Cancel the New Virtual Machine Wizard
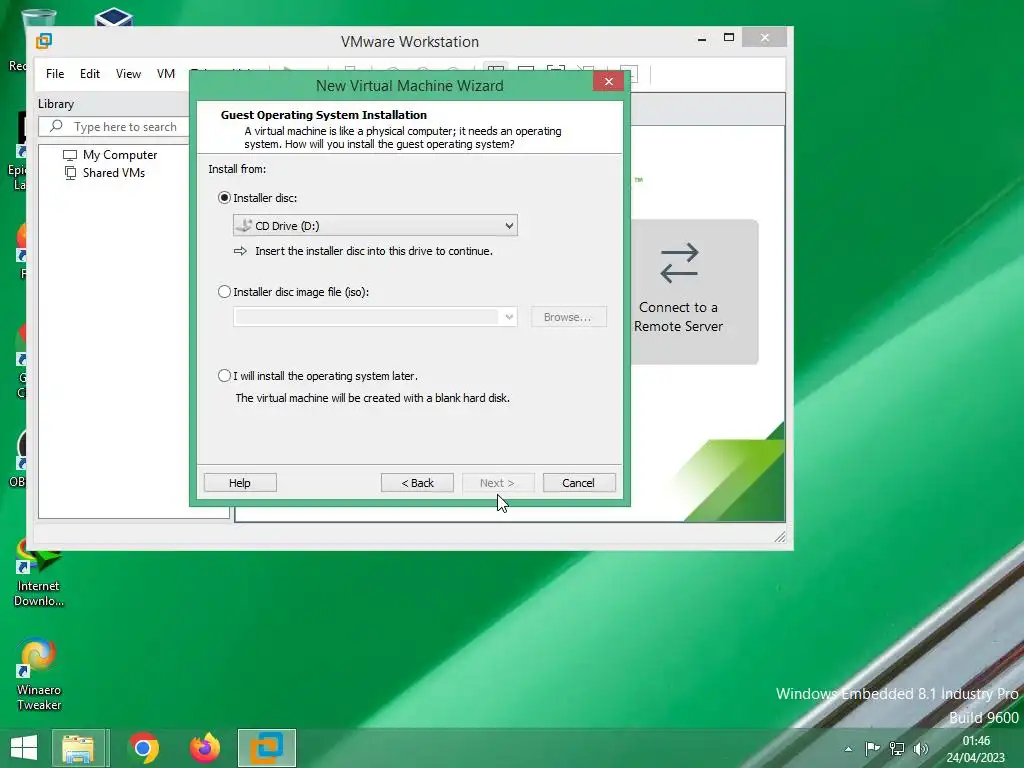 (x=579, y=483)
